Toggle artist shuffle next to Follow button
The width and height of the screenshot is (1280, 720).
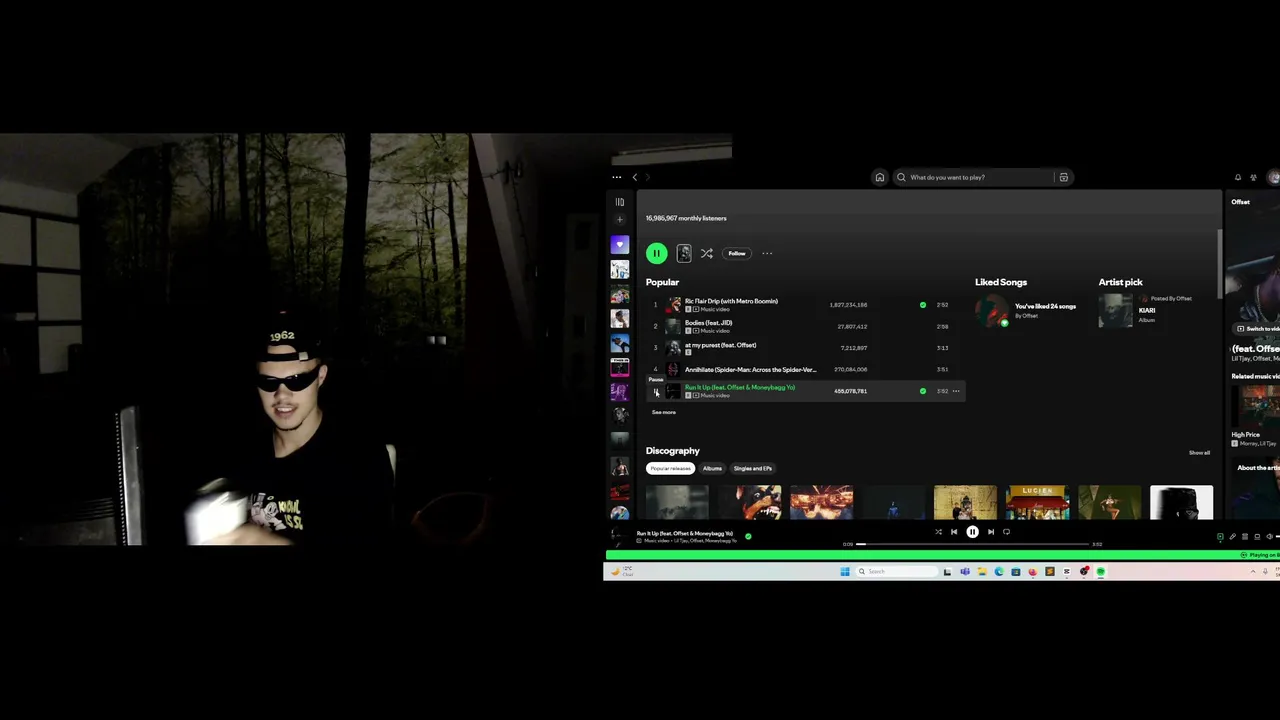(706, 253)
